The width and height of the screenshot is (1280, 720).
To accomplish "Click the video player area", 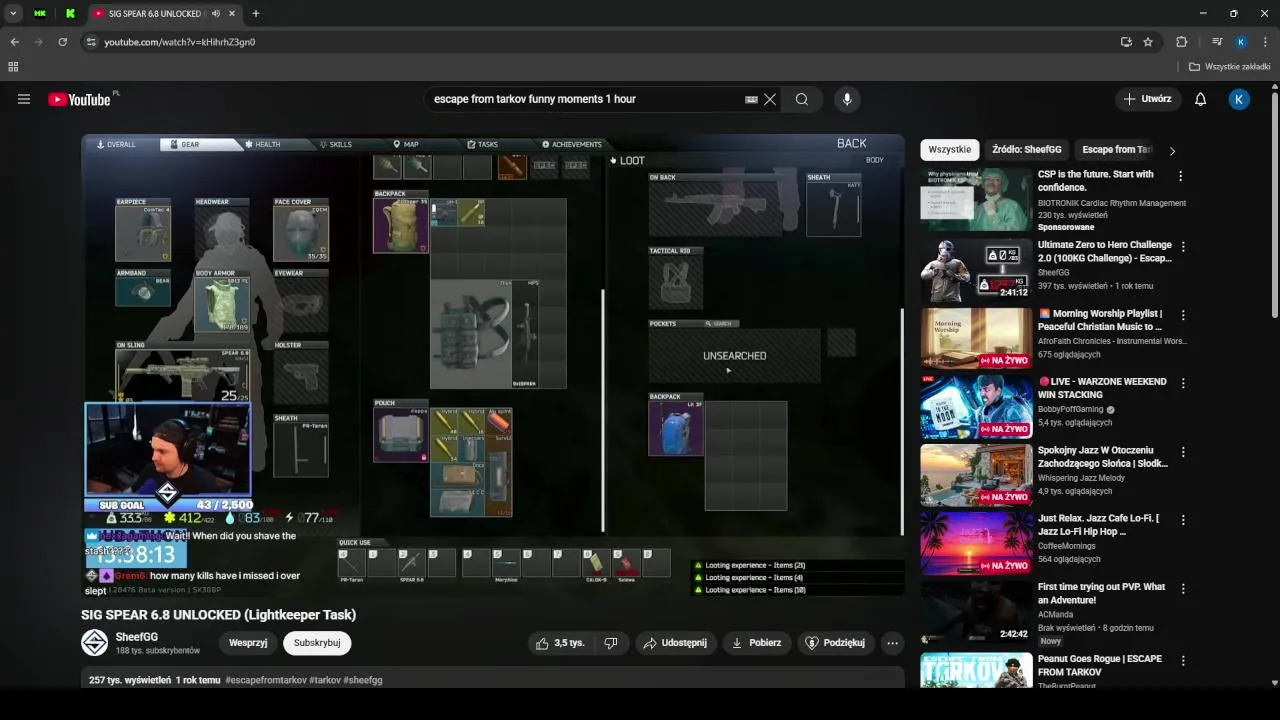I will click(493, 366).
